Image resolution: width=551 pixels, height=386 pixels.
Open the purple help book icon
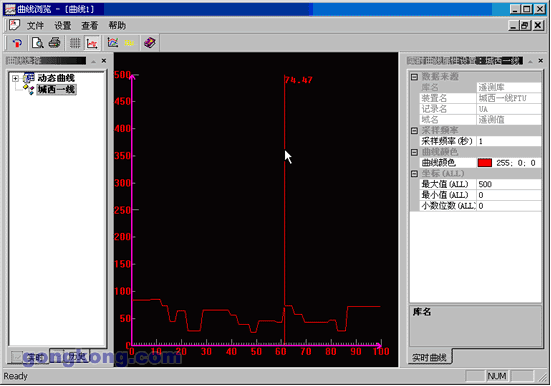150,43
